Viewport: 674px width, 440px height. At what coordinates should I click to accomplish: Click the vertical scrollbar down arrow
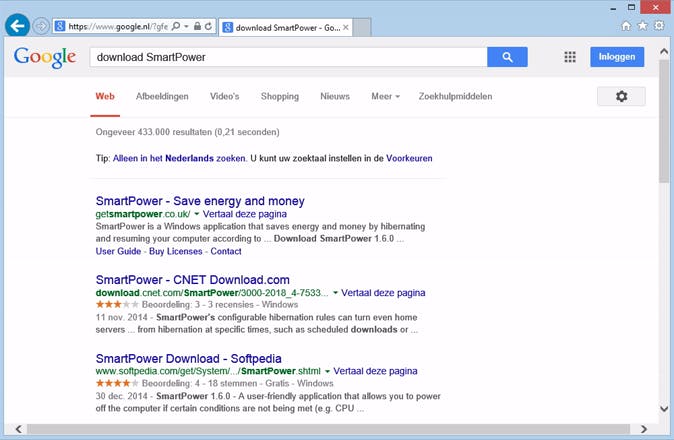click(x=664, y=409)
